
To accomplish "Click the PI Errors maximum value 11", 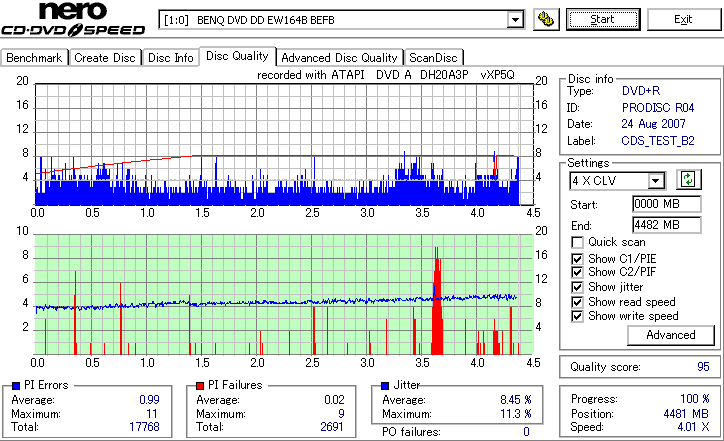I will click(152, 414).
